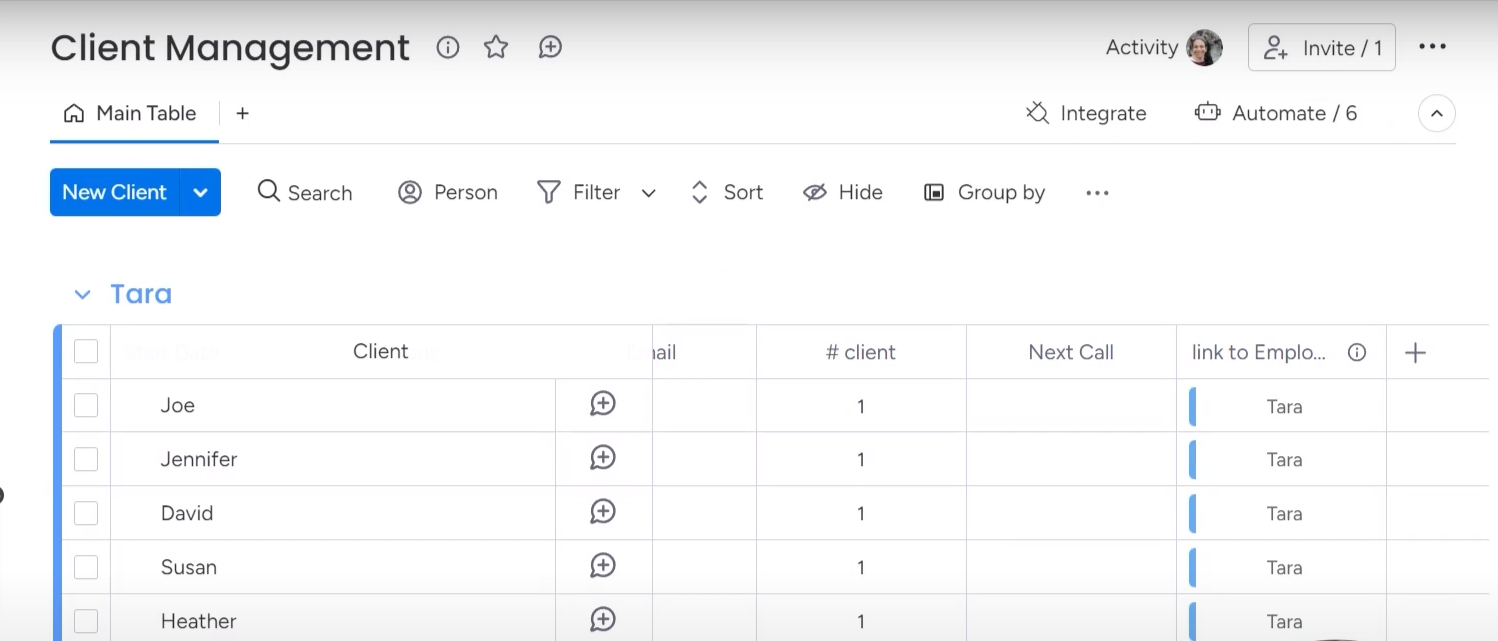Open Automate / 6

click(1276, 113)
